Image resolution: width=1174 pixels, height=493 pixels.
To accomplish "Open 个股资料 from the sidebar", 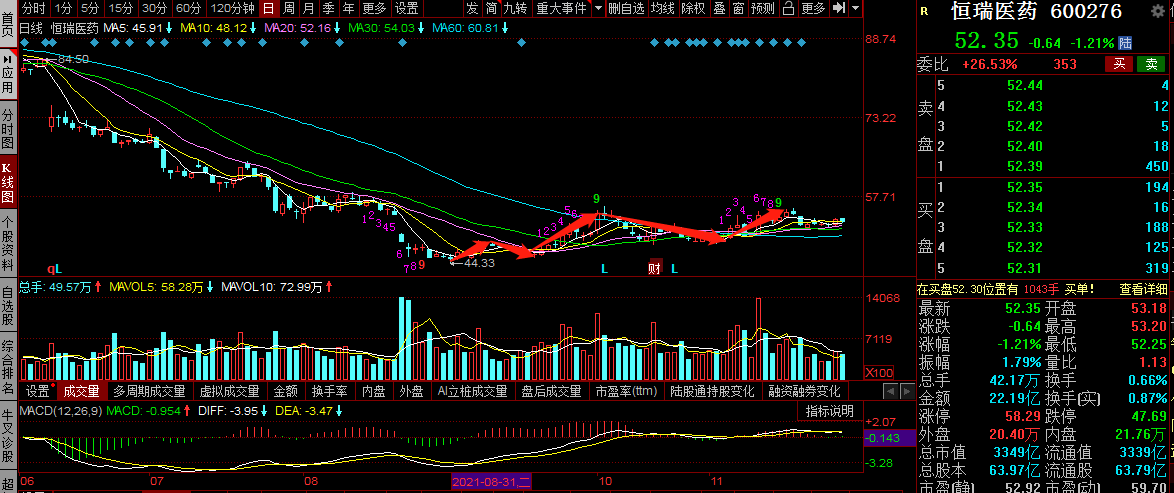I will [7, 246].
